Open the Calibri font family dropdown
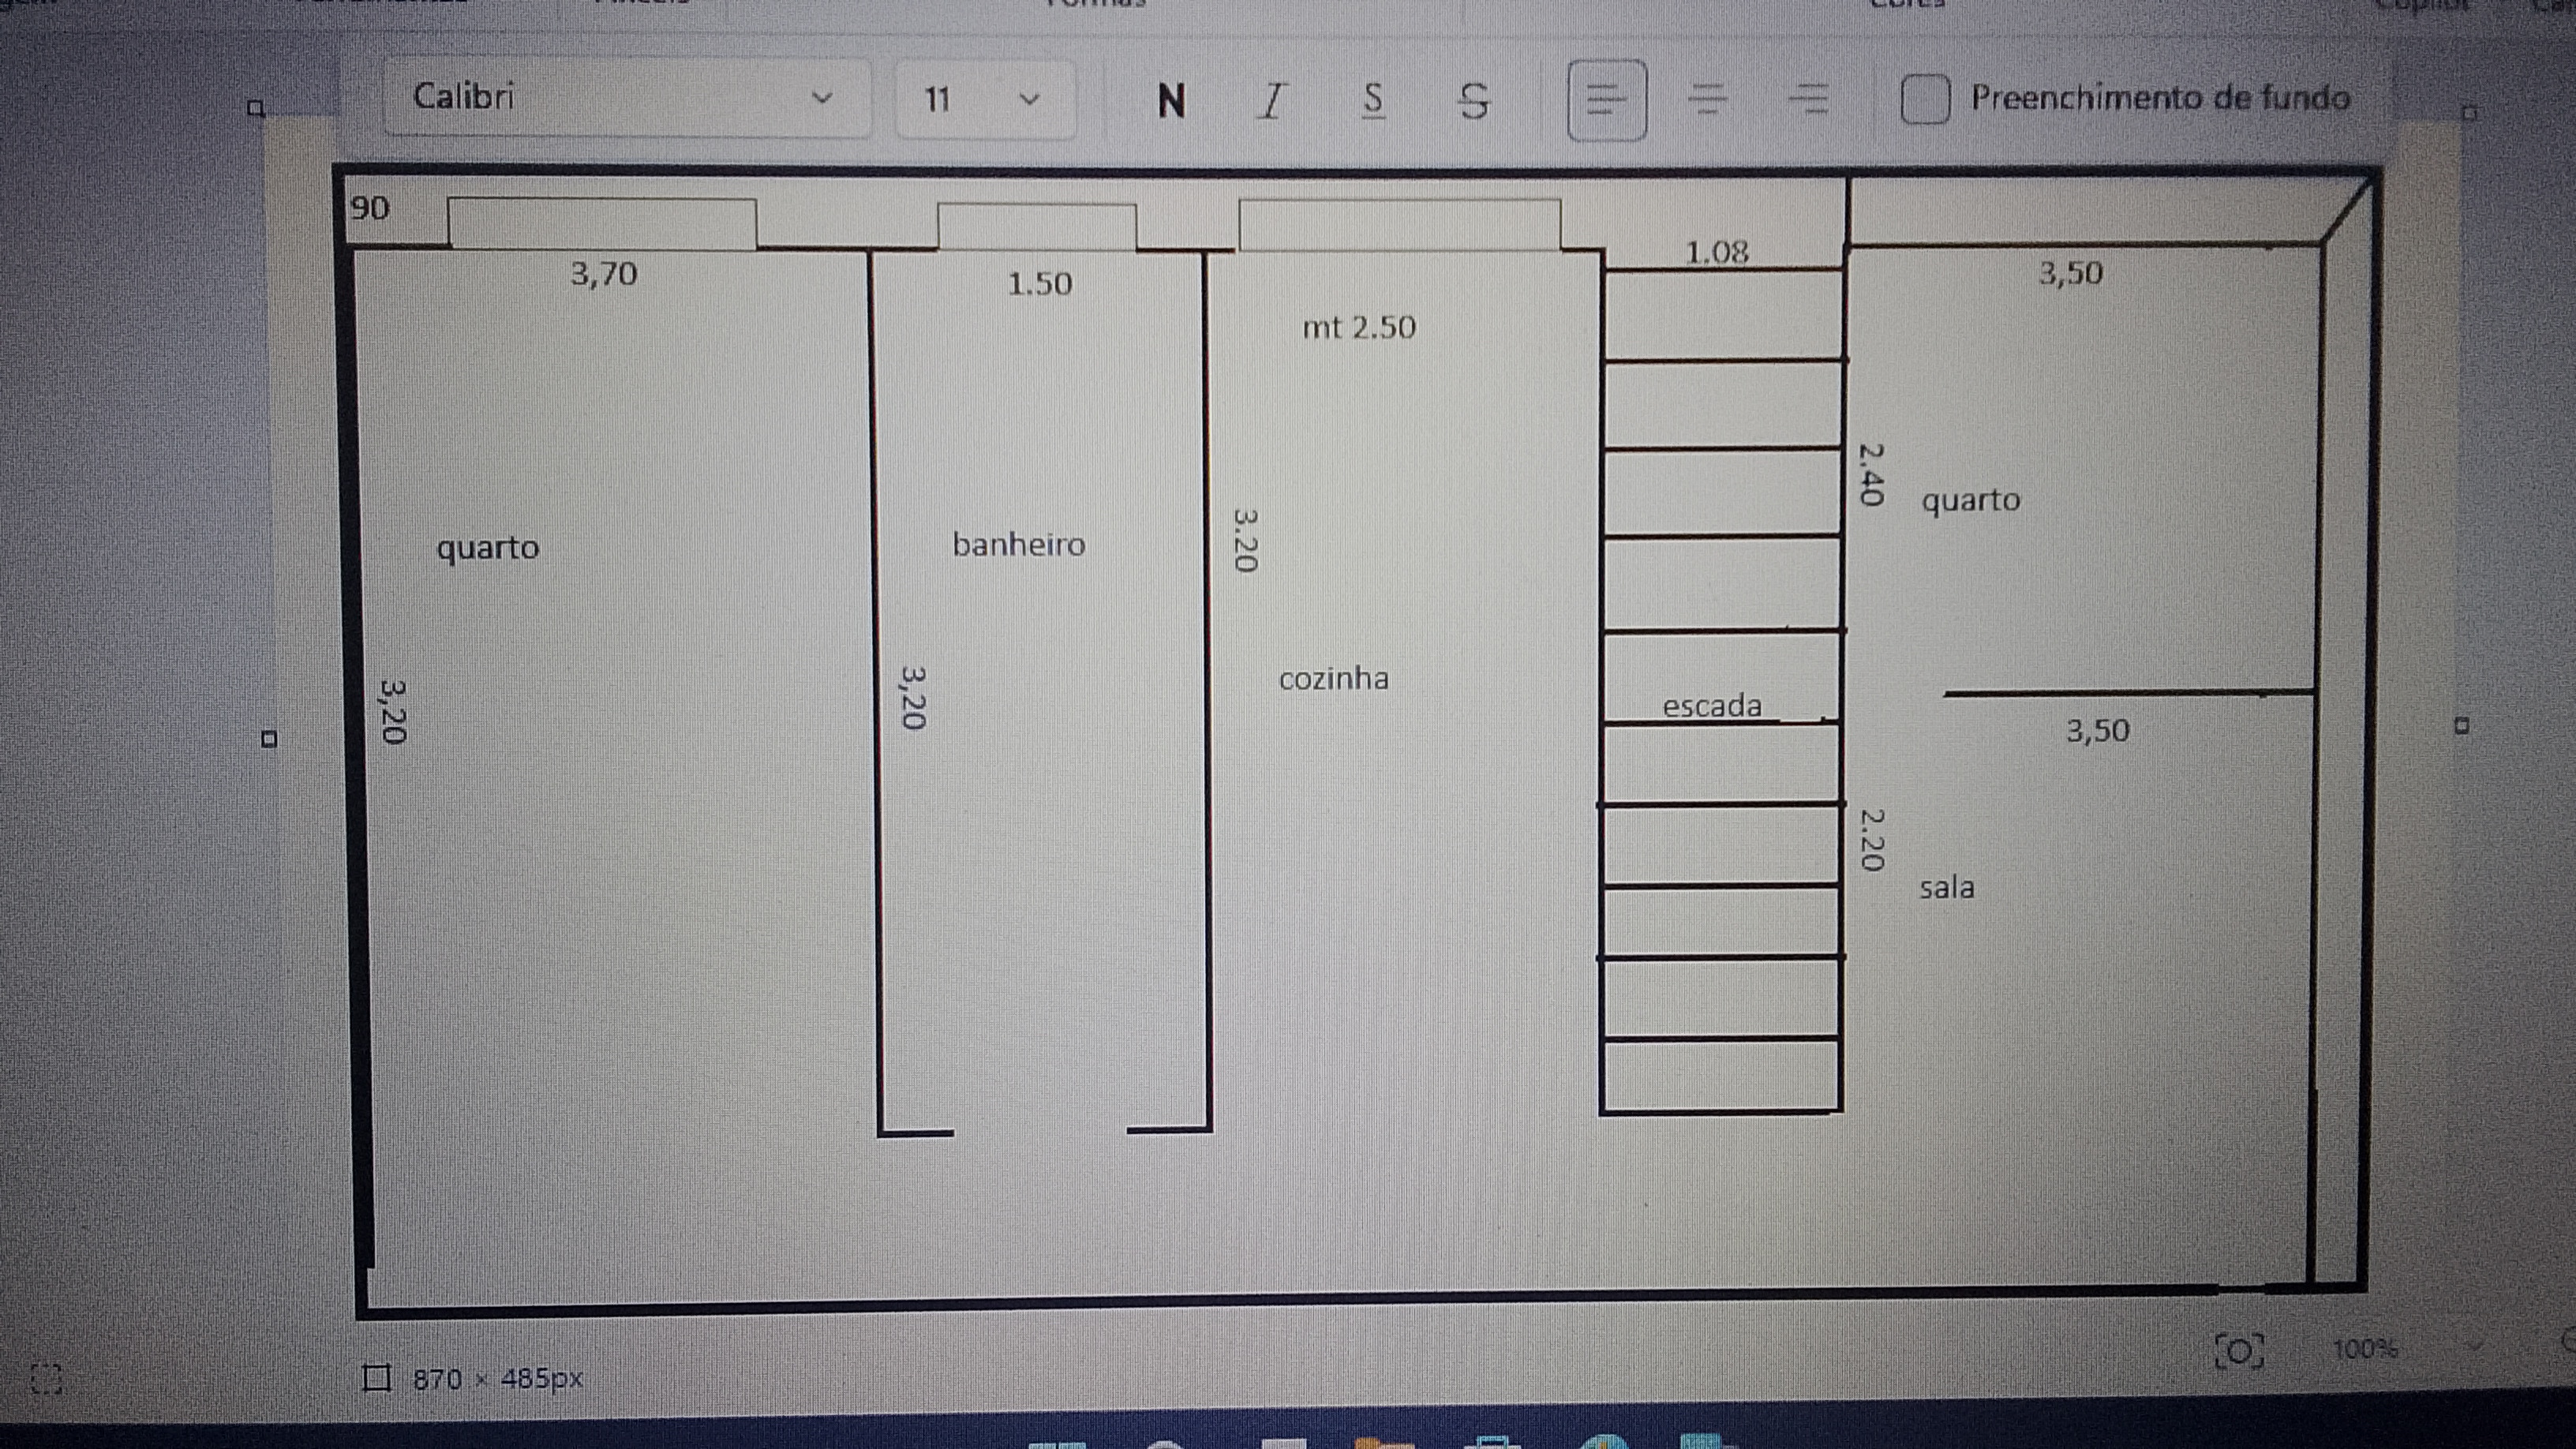Screen dimensions: 2576x1449 (627, 98)
